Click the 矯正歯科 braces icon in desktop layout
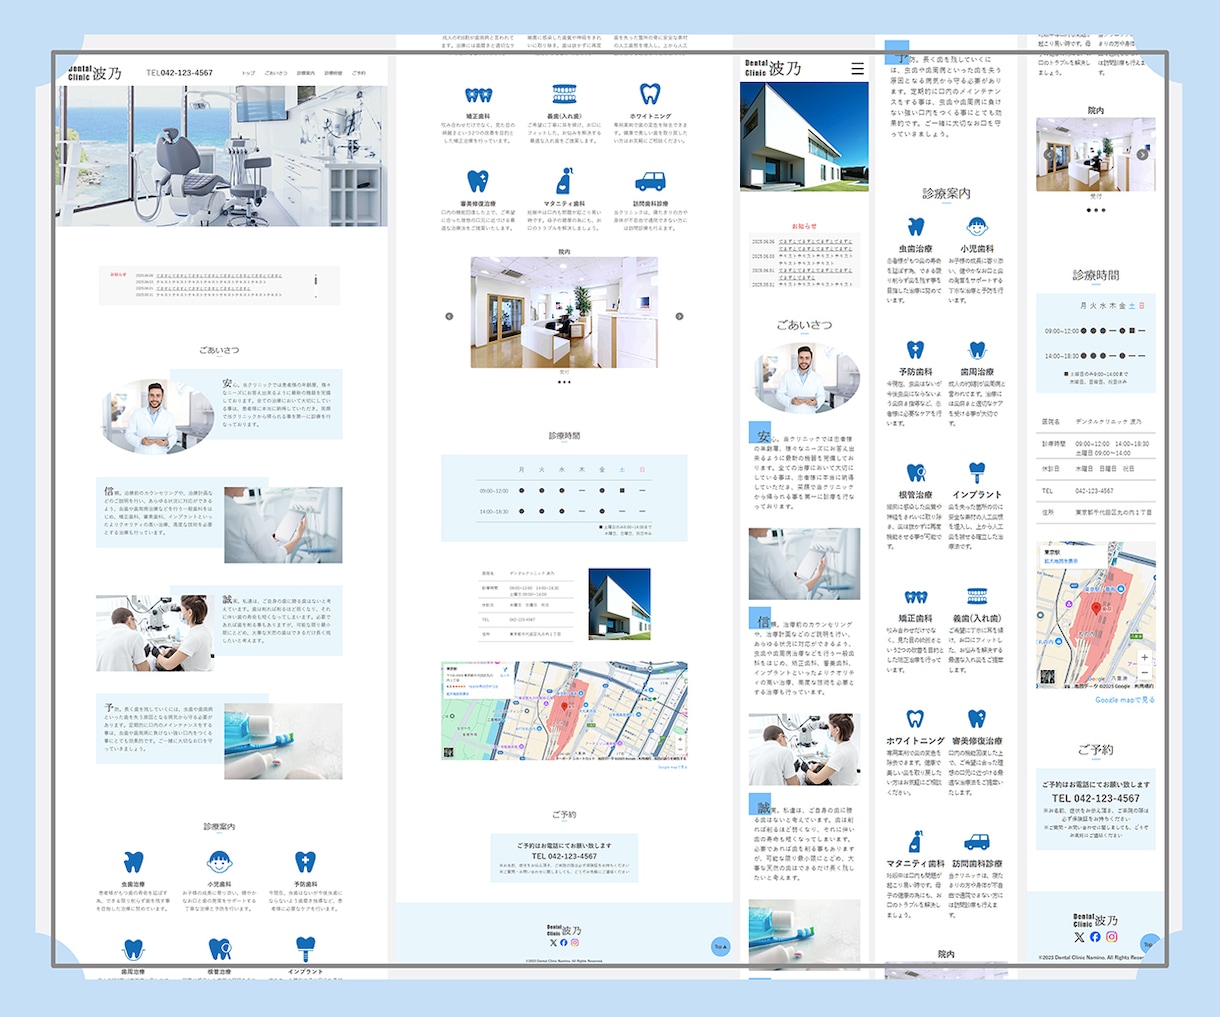This screenshot has height=1017, width=1220. coord(479,95)
